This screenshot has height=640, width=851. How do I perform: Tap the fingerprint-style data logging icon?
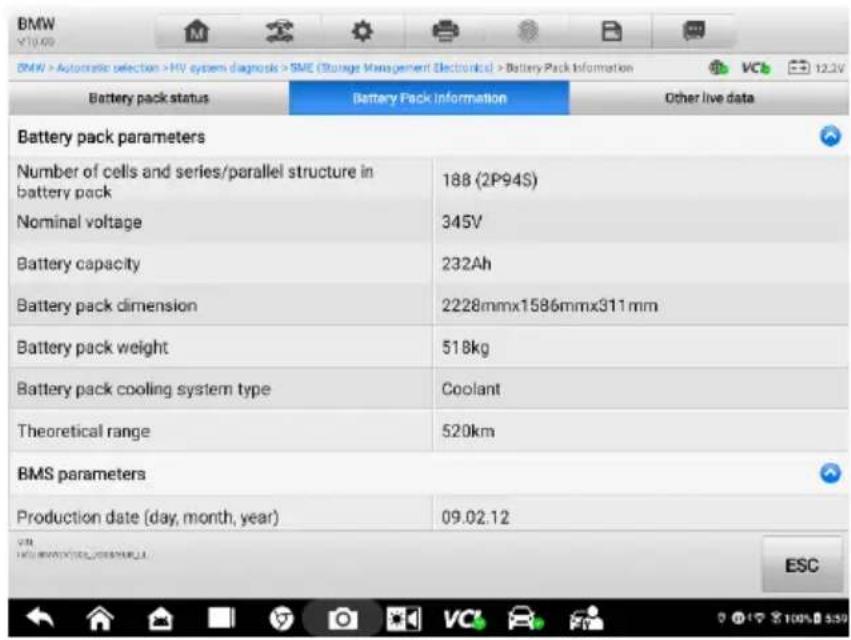[x=528, y=31]
